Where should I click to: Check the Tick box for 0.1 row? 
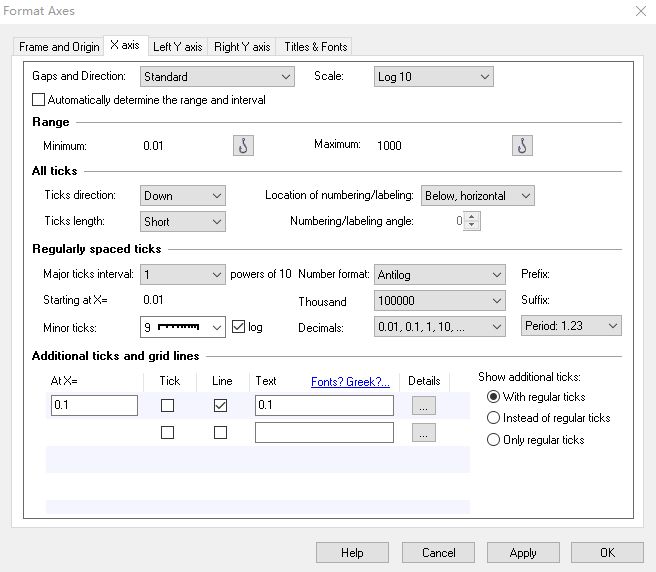167,406
